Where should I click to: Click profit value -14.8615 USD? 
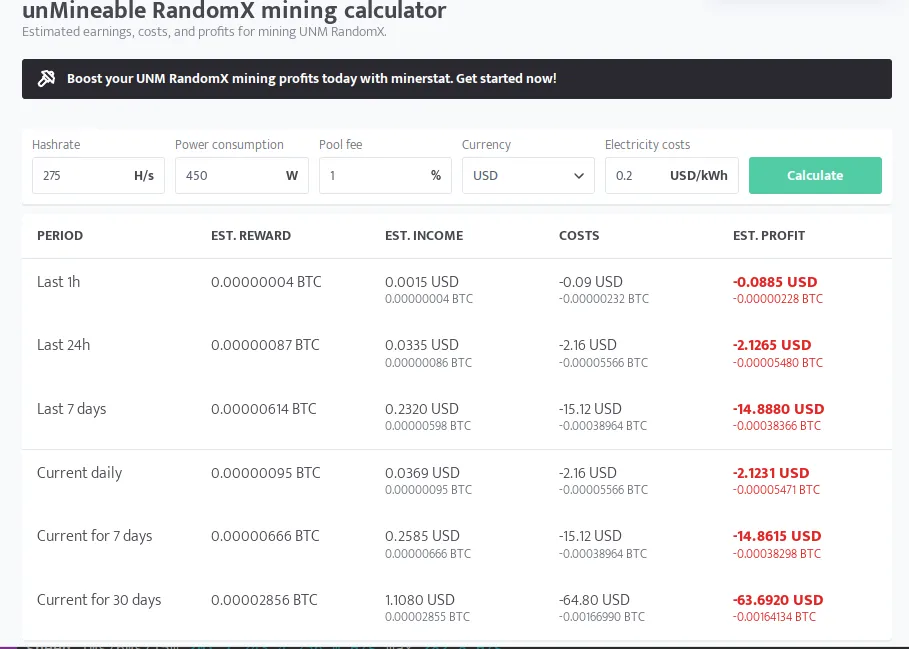coord(777,536)
